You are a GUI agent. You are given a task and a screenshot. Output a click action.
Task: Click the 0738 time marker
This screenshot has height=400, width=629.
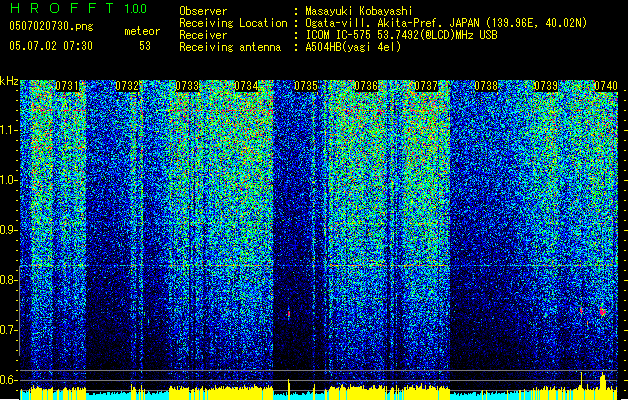[486, 86]
